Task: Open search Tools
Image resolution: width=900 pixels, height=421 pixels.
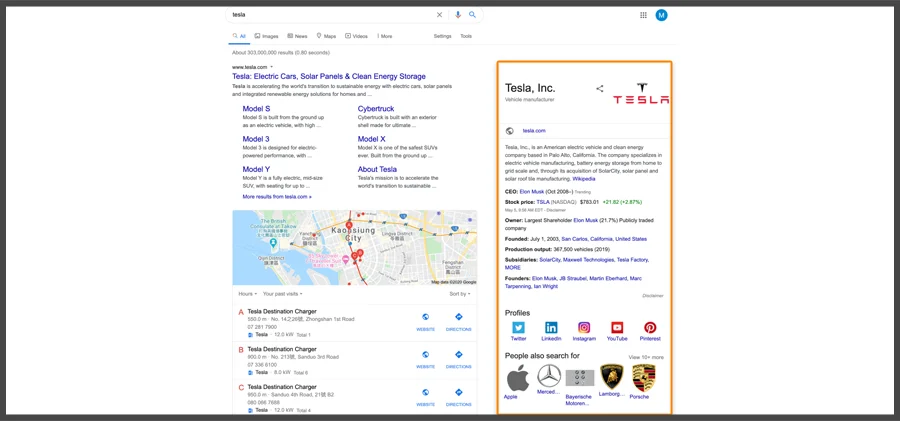Action: point(466,36)
